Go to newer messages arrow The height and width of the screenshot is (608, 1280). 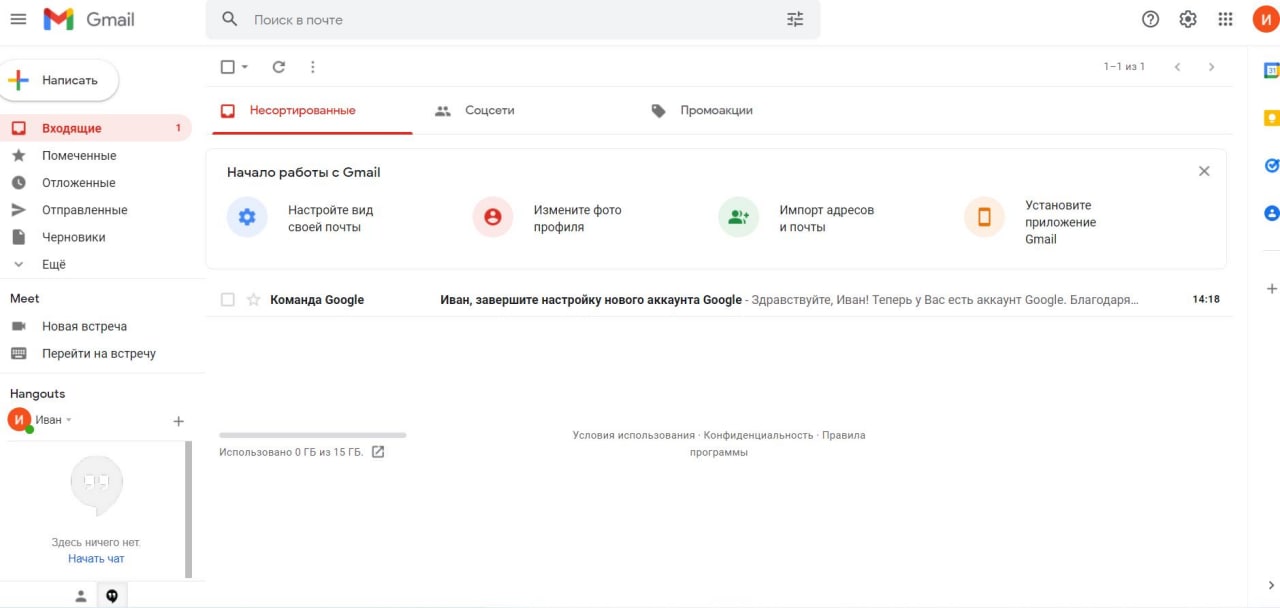click(1177, 67)
